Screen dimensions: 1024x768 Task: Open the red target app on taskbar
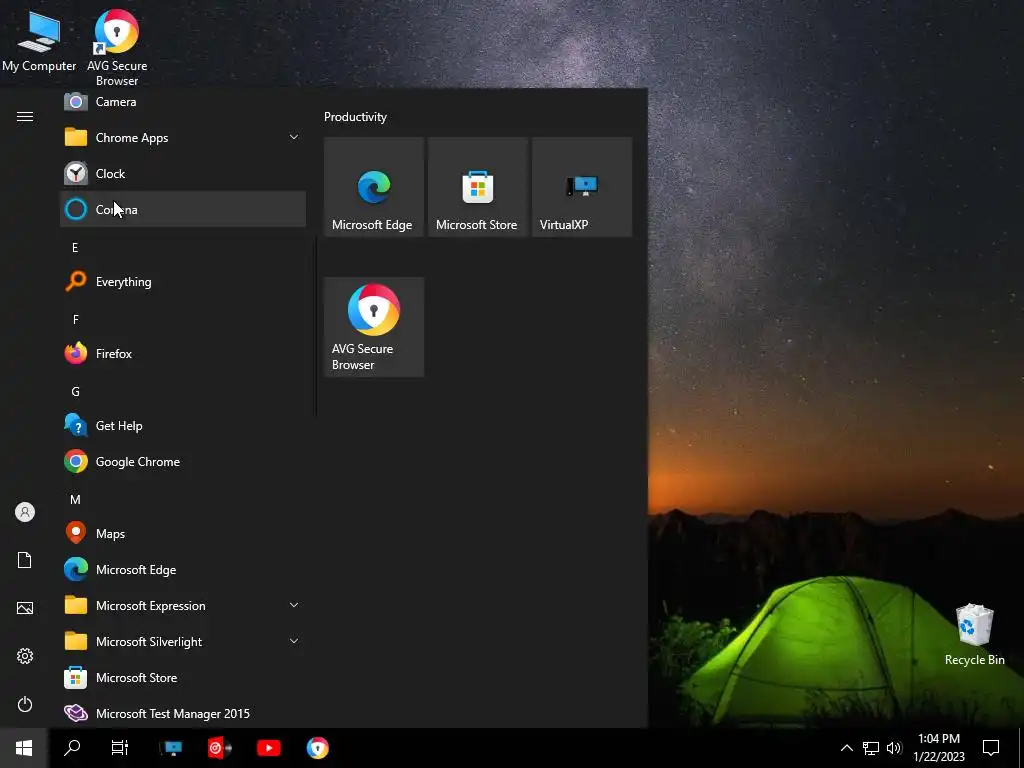(219, 748)
